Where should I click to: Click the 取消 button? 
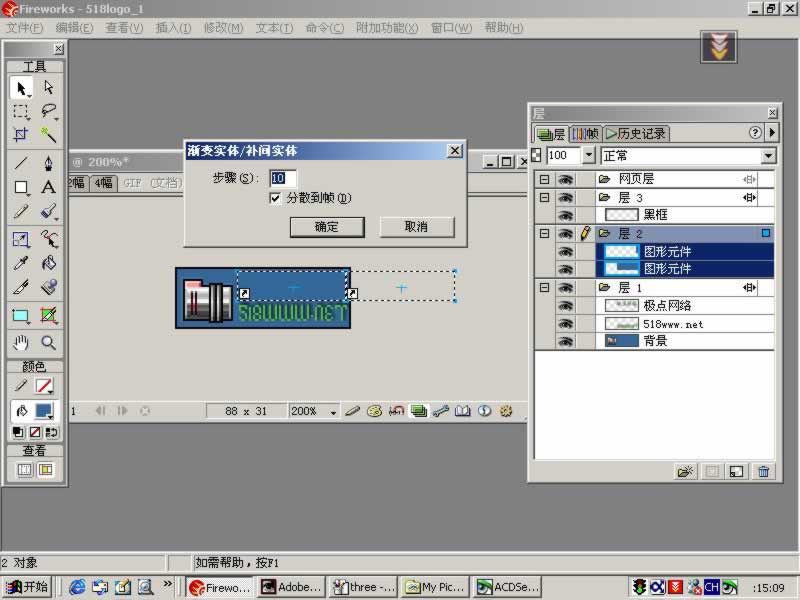416,227
